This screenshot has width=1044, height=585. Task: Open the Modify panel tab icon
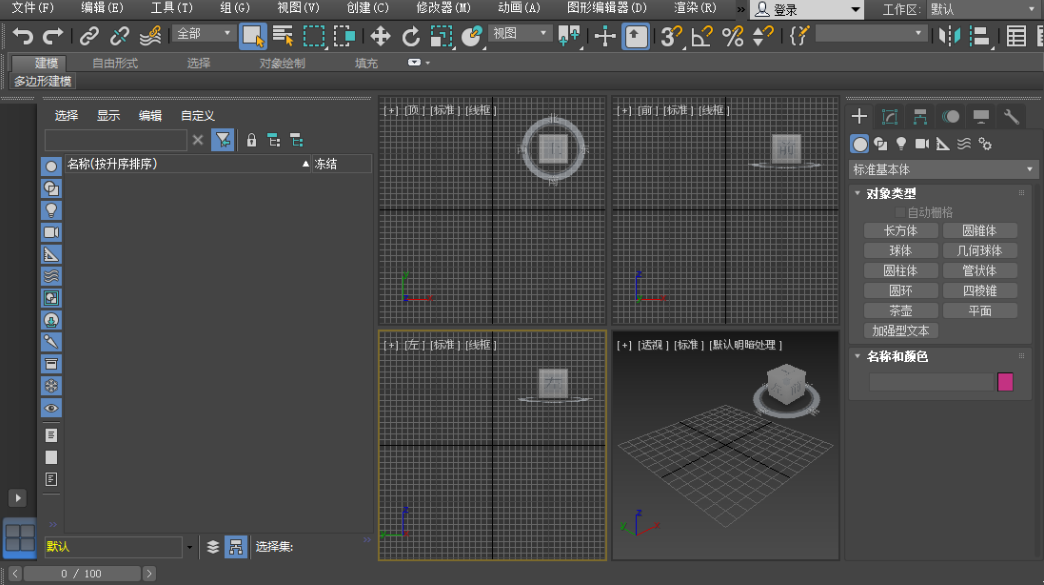pyautogui.click(x=890, y=116)
